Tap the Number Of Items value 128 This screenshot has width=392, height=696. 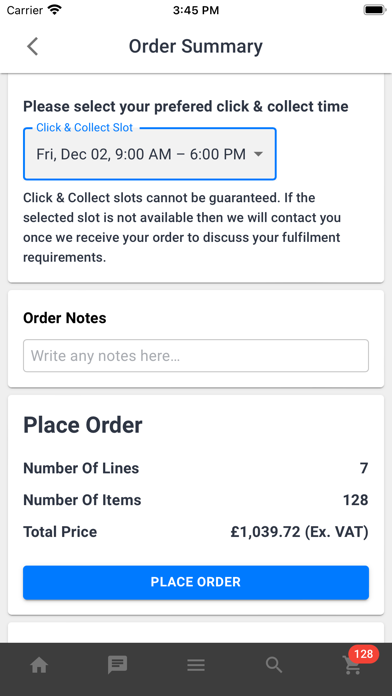pyautogui.click(x=356, y=500)
